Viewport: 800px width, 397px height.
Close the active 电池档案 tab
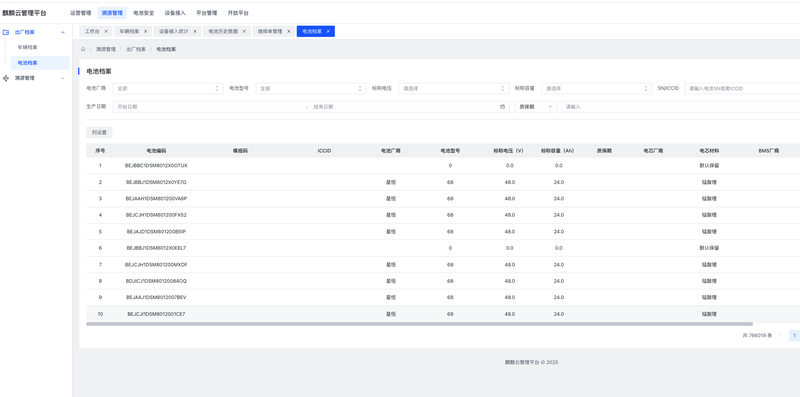point(328,31)
